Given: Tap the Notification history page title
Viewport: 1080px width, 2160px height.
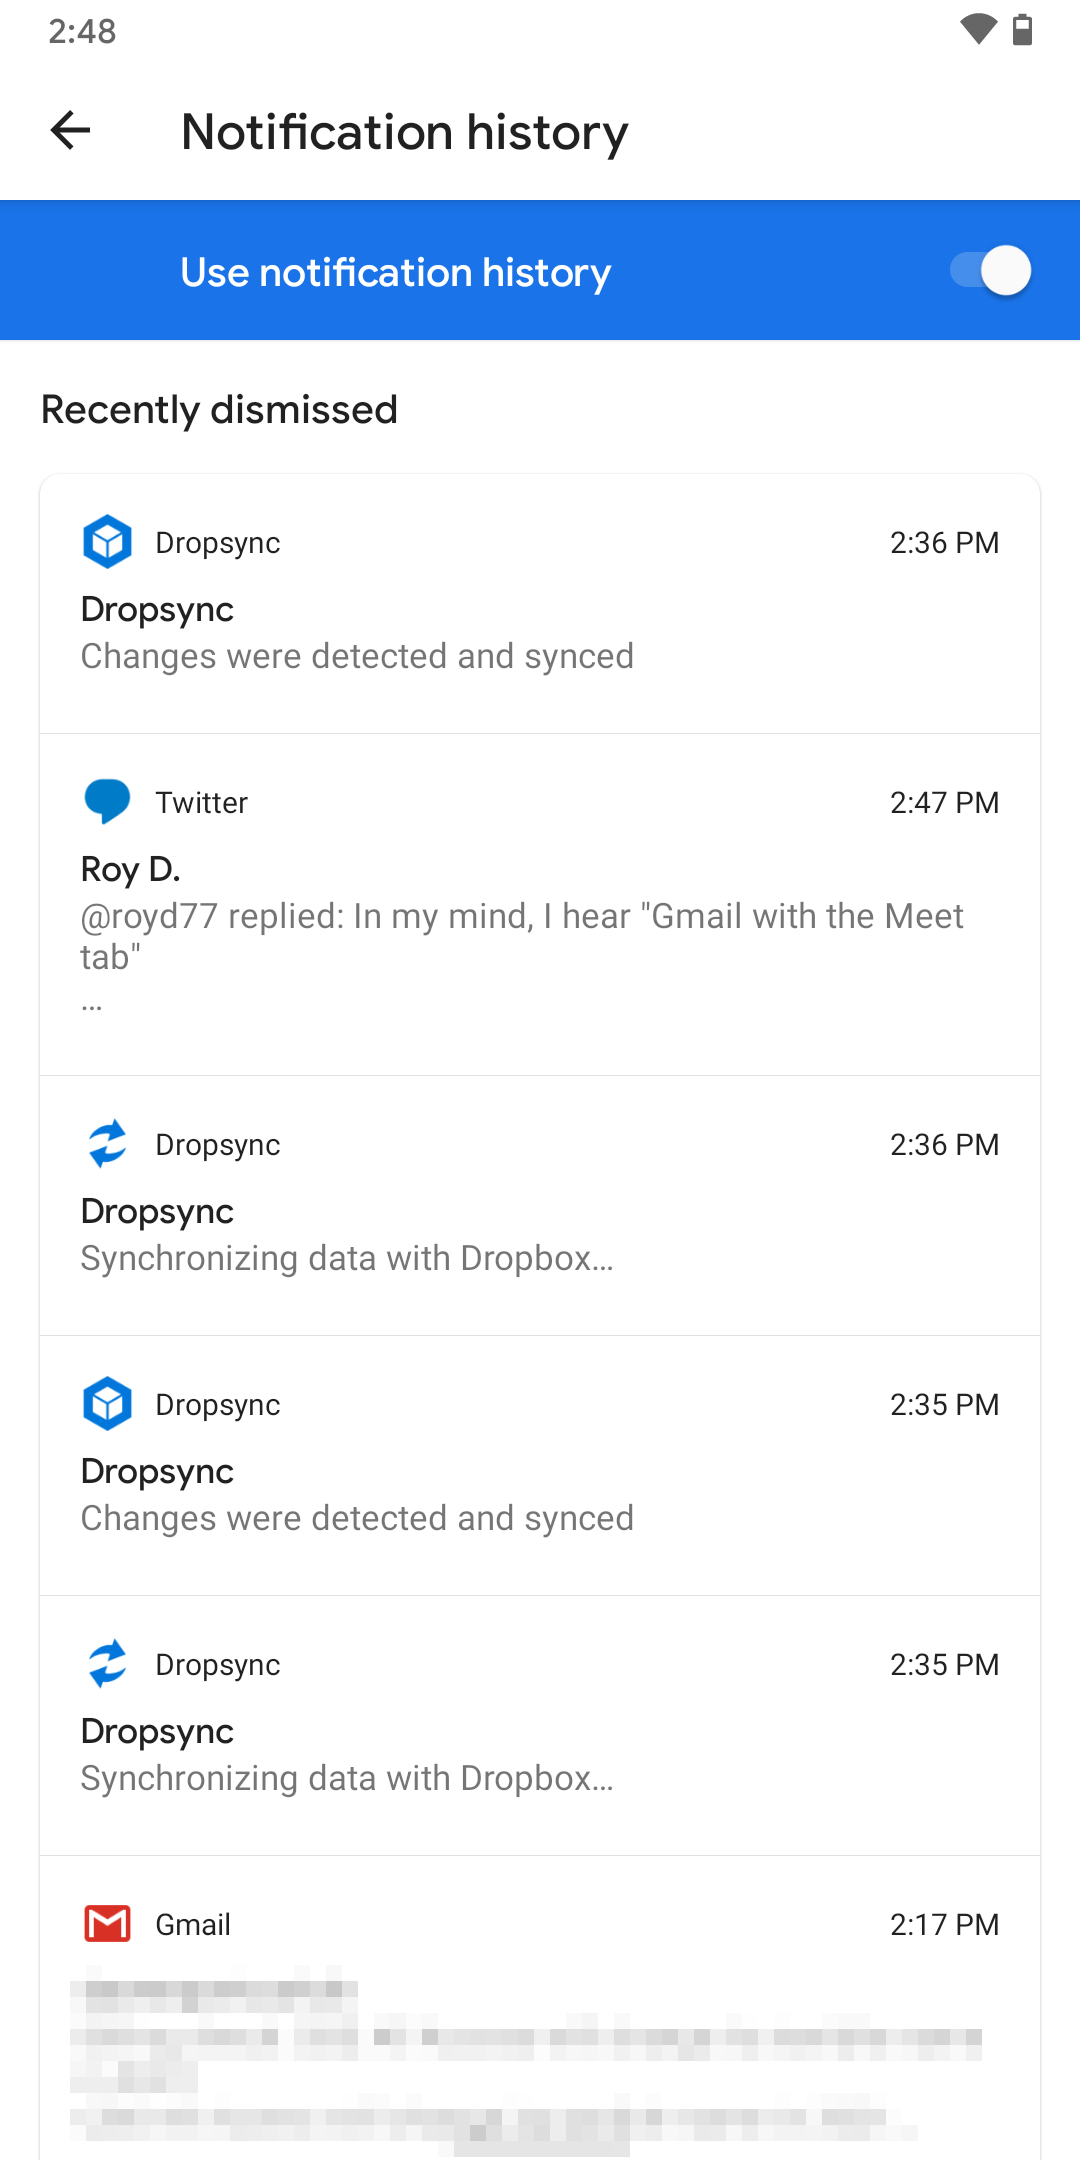Looking at the screenshot, I should tap(404, 132).
